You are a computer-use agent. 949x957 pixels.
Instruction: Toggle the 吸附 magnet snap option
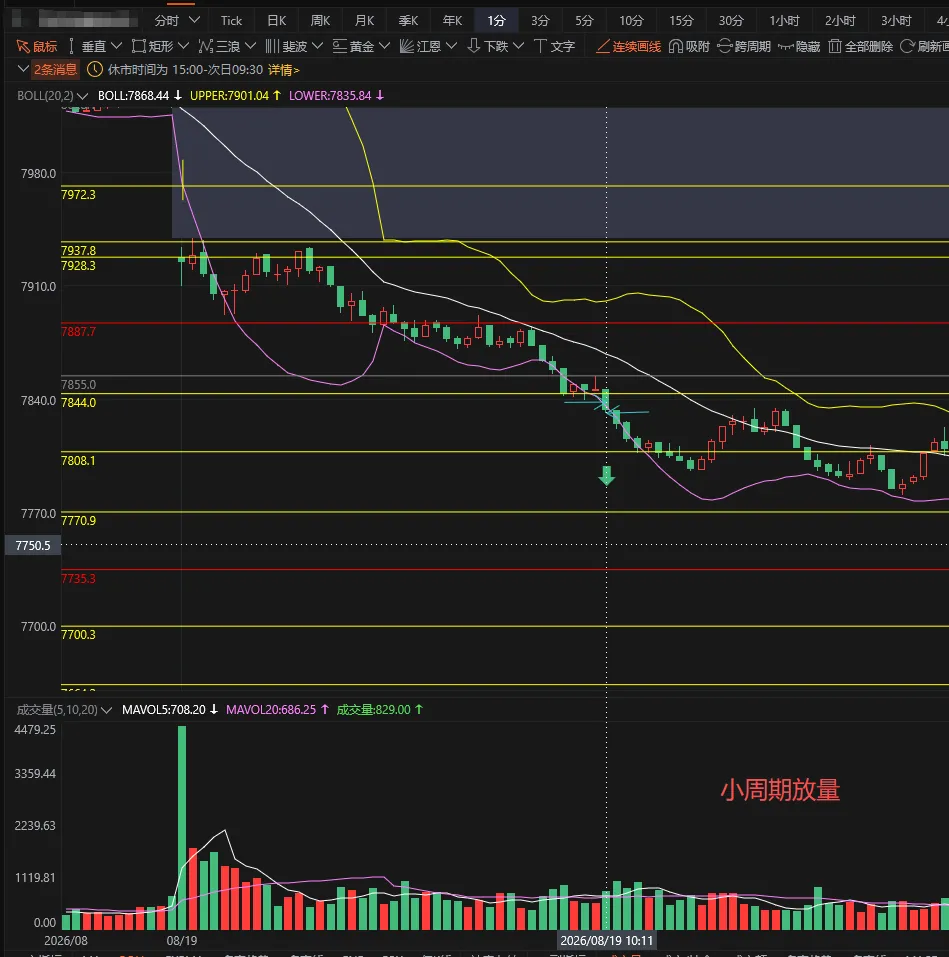(x=690, y=46)
